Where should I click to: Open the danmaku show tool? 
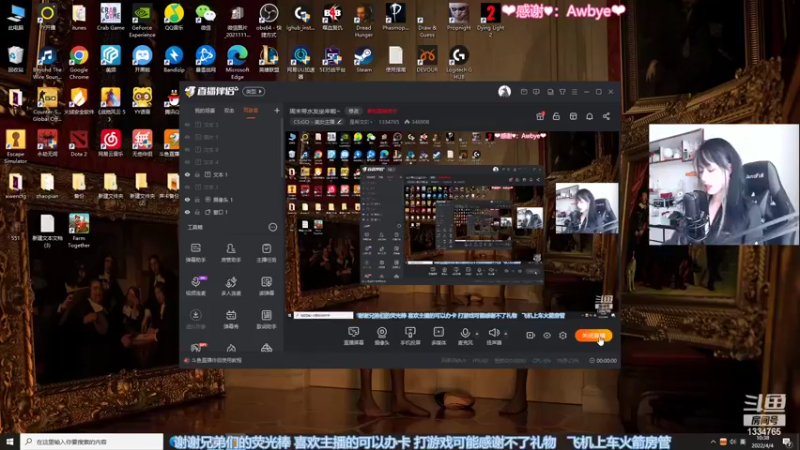231,319
